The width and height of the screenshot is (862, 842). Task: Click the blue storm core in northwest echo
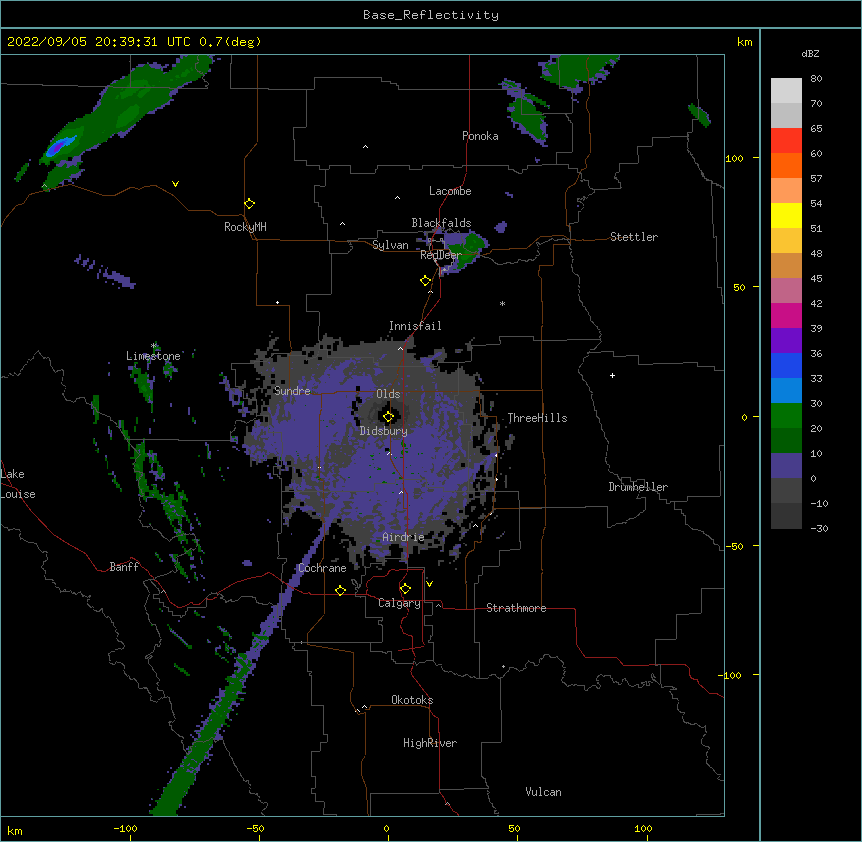pos(59,146)
